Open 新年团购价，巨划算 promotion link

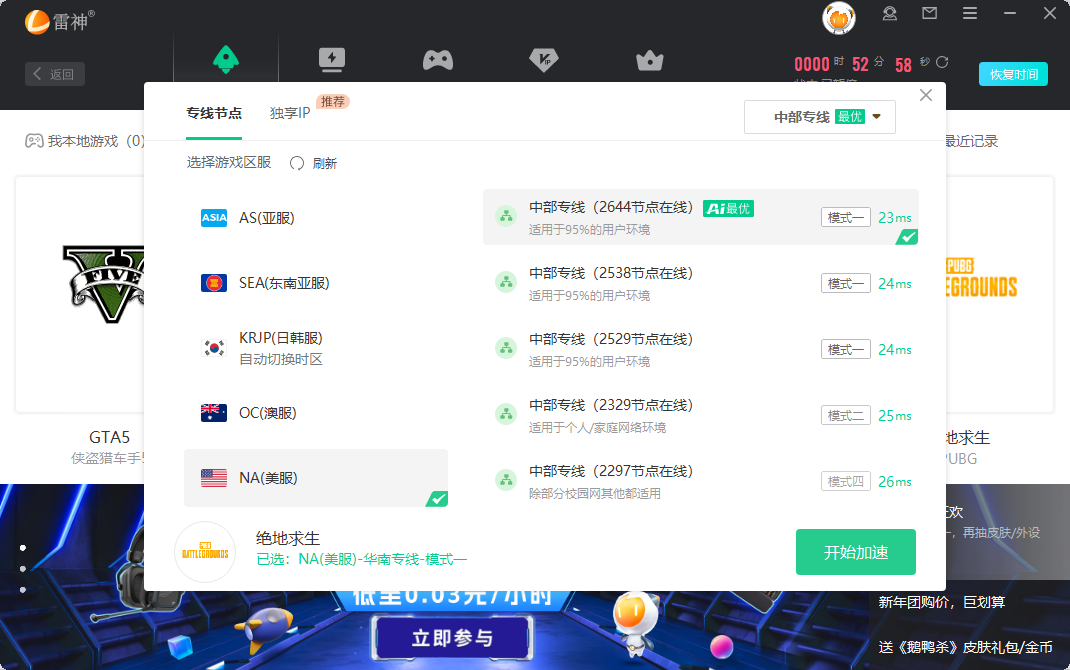point(942,602)
